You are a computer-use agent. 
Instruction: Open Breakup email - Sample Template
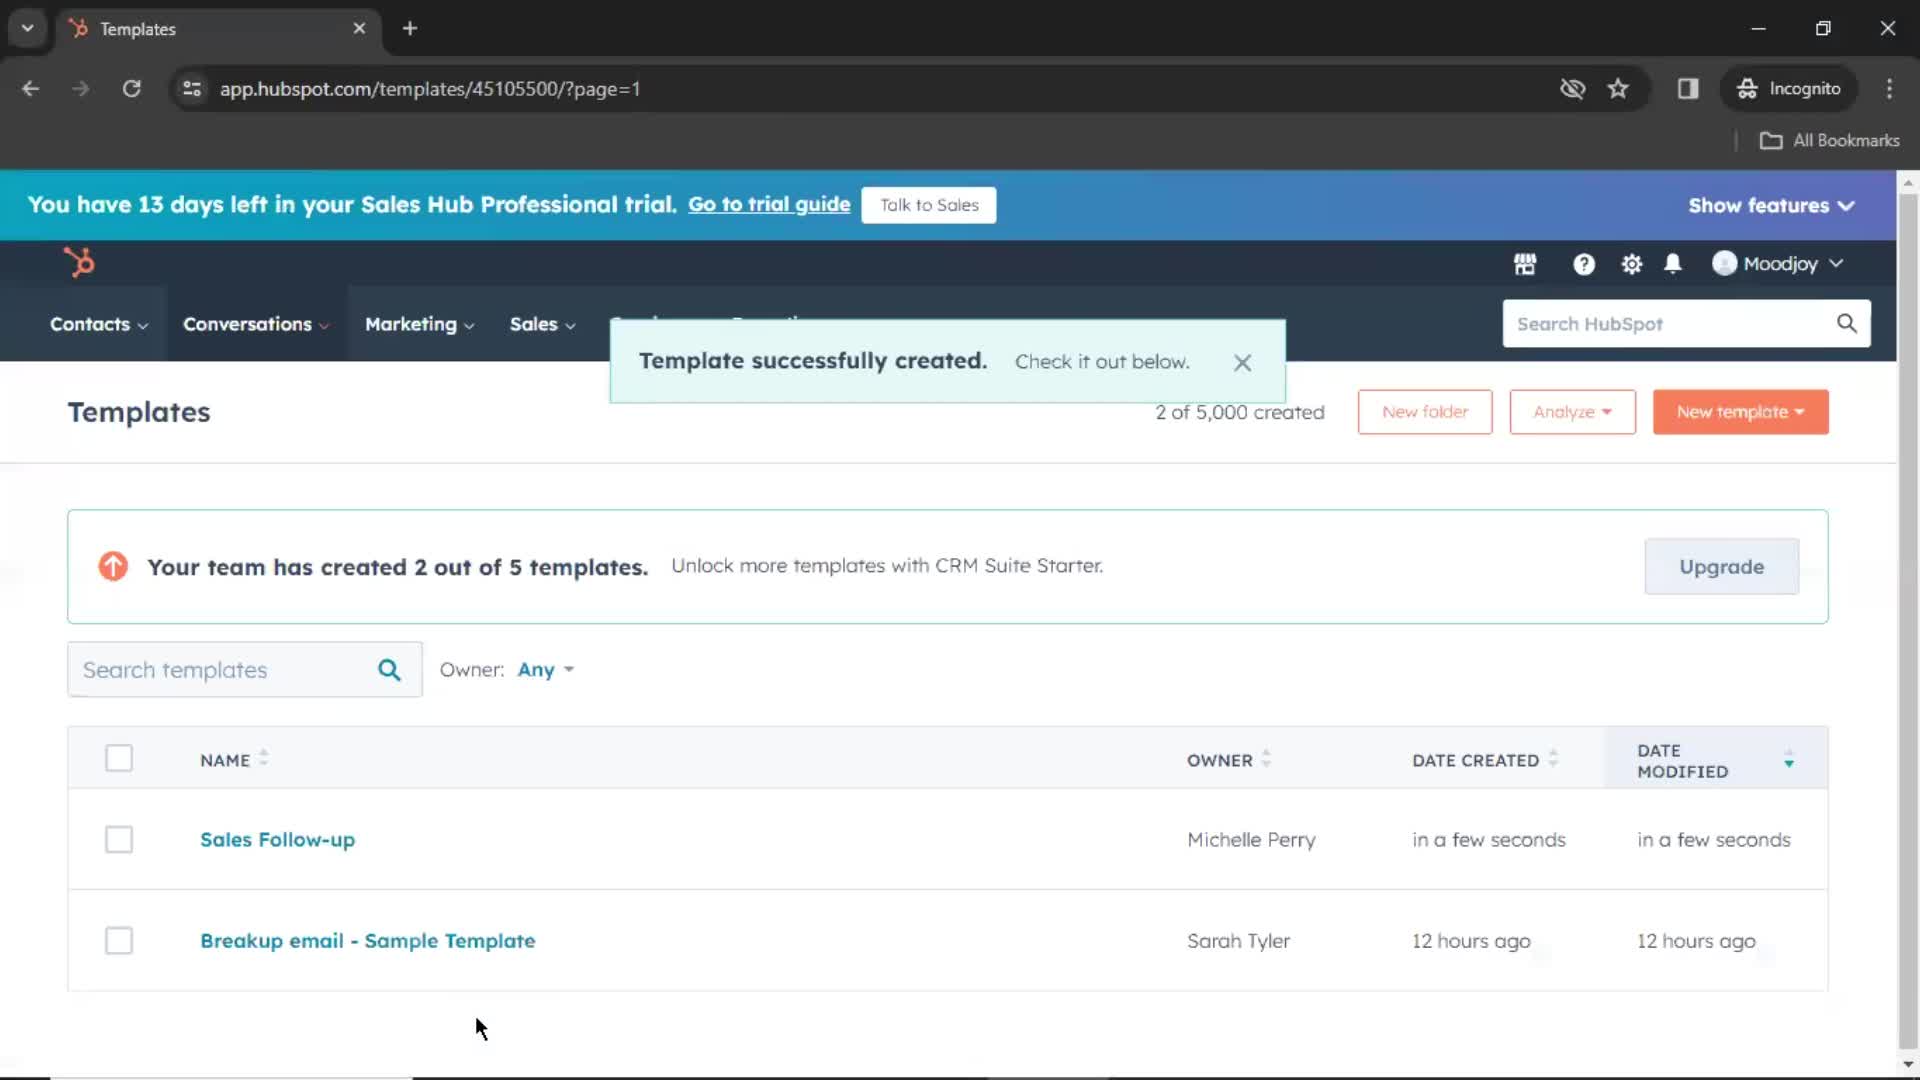(x=367, y=940)
